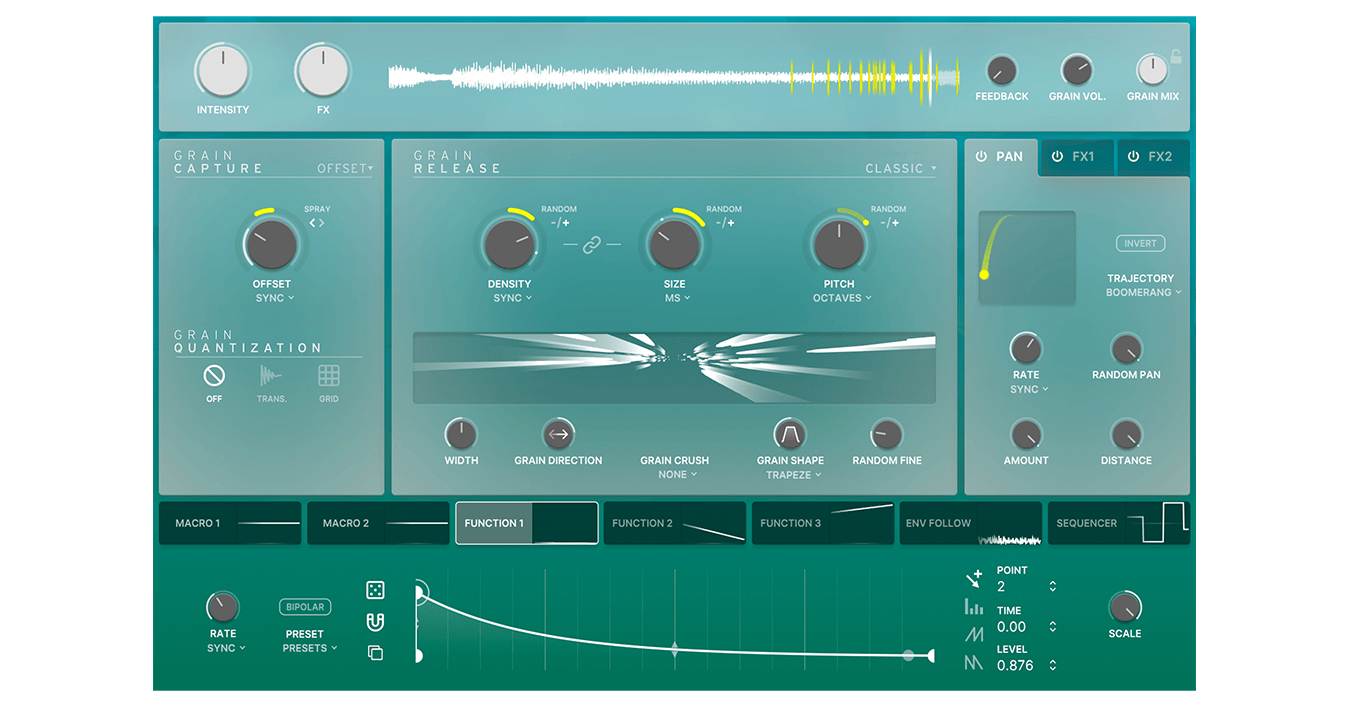Click the Invert button
Viewport: 1349px width, 717px height.
tap(1140, 244)
